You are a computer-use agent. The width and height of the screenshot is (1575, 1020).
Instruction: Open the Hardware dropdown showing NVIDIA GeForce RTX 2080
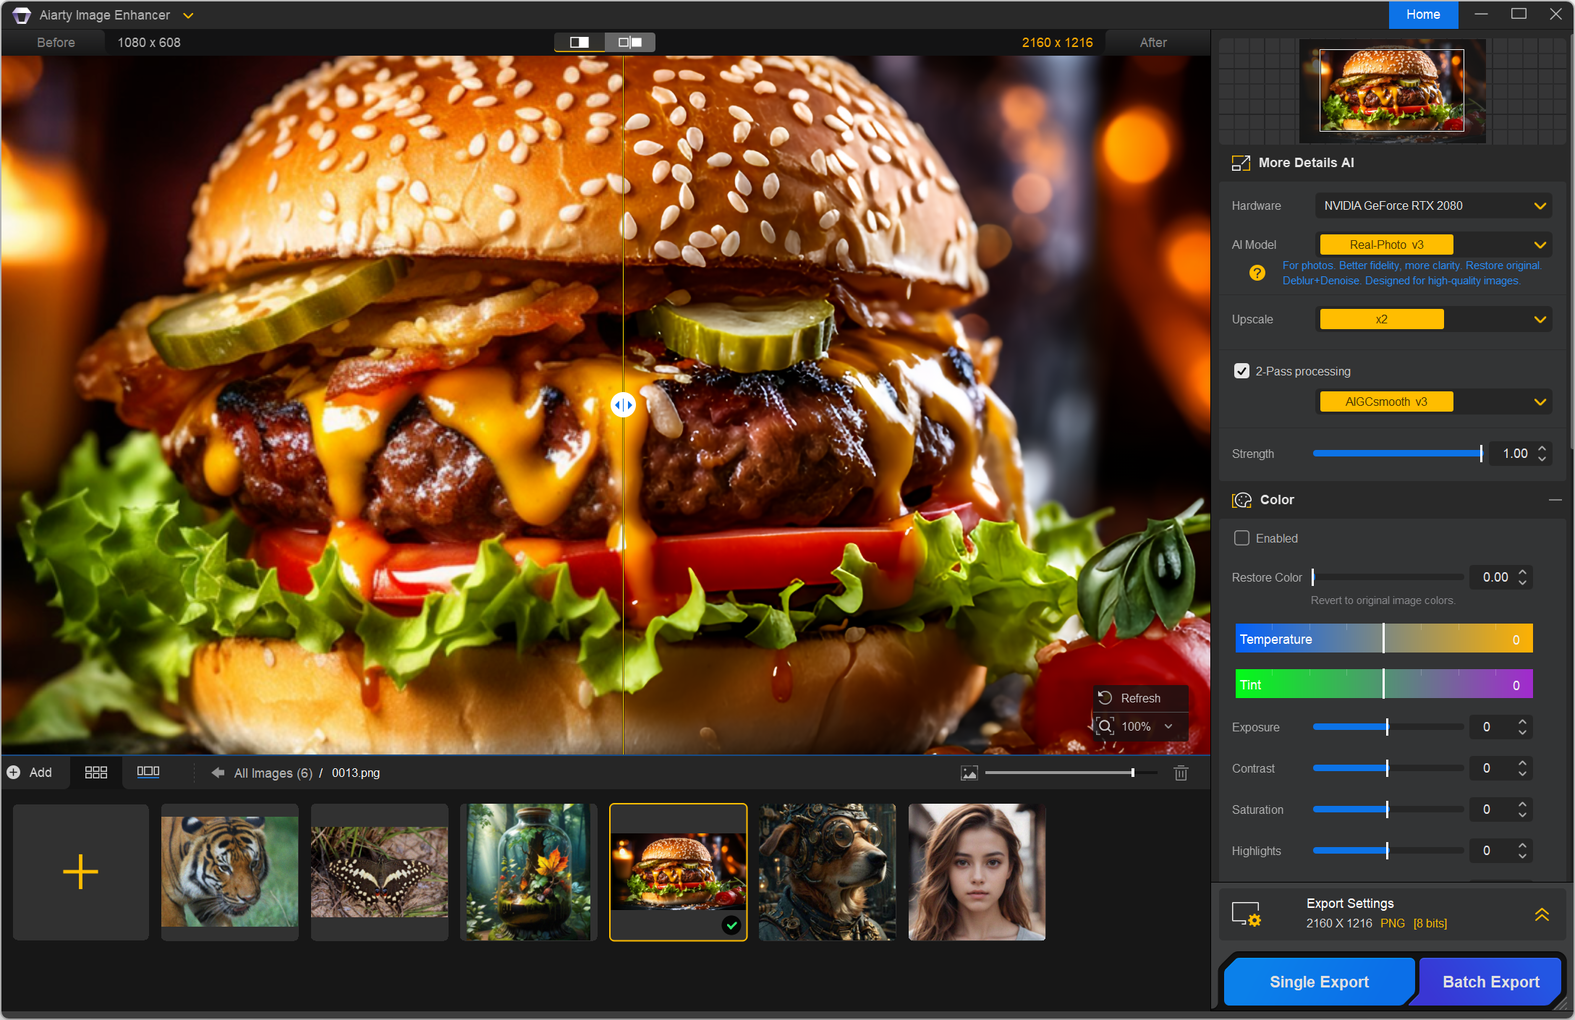(1434, 206)
